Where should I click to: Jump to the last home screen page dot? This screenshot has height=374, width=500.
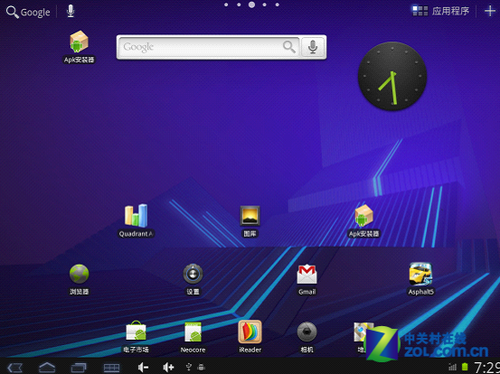[x=277, y=5]
